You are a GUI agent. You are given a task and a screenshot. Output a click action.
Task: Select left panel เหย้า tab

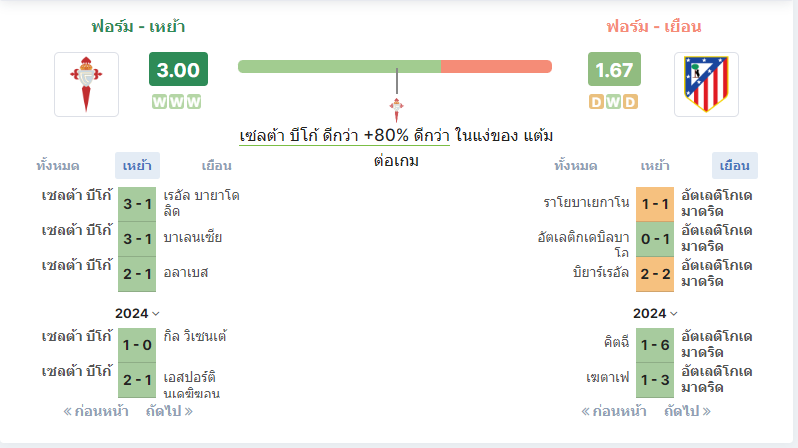coord(137,165)
